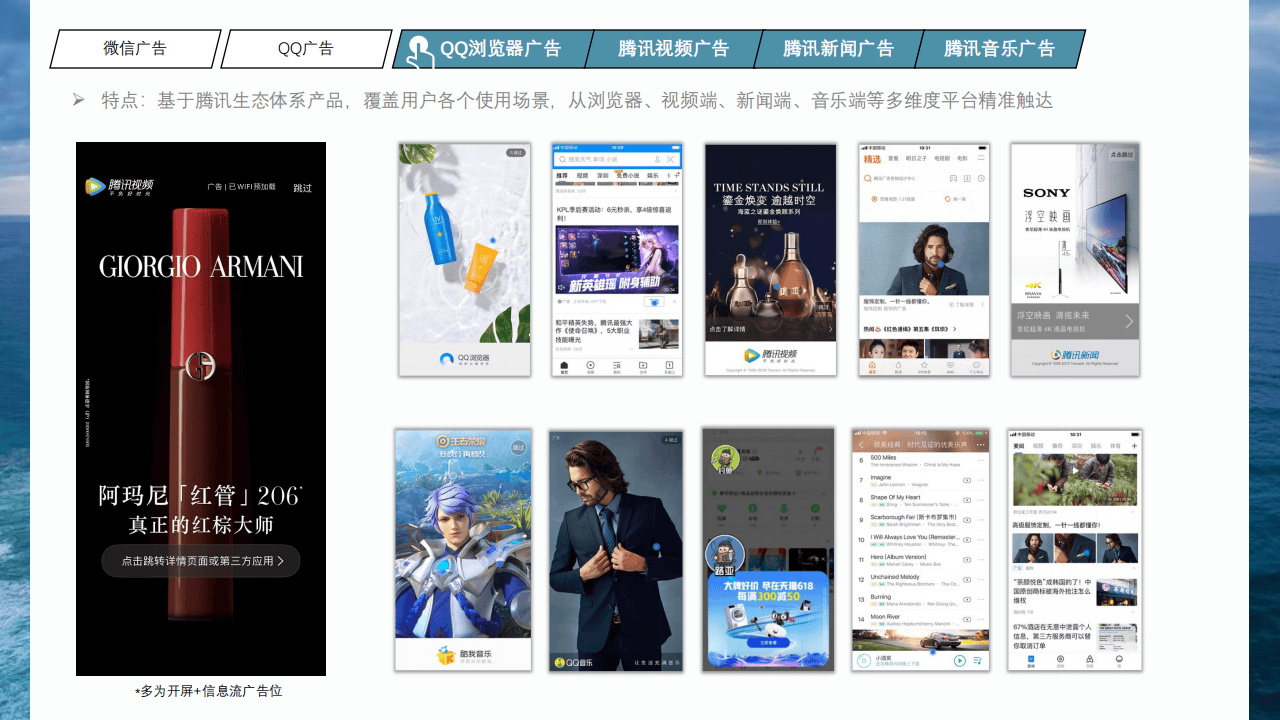Skip the QQ音乐 suit splash ad
1280x720 pixels.
pyautogui.click(x=671, y=440)
